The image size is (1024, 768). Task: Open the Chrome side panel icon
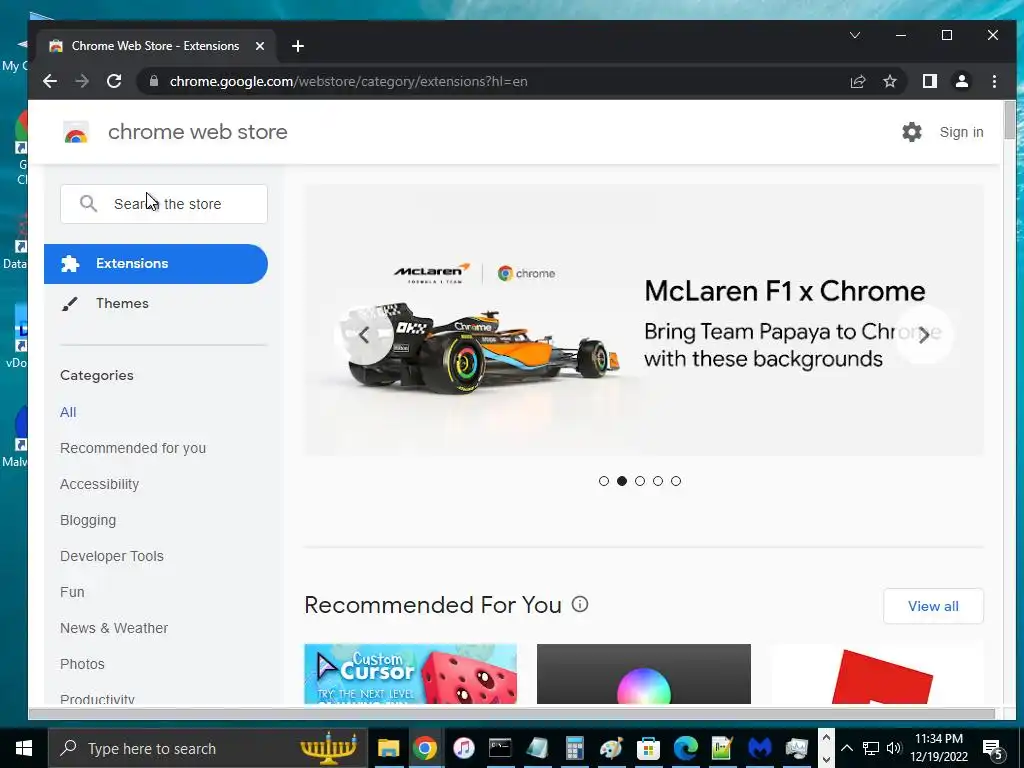[x=929, y=81]
